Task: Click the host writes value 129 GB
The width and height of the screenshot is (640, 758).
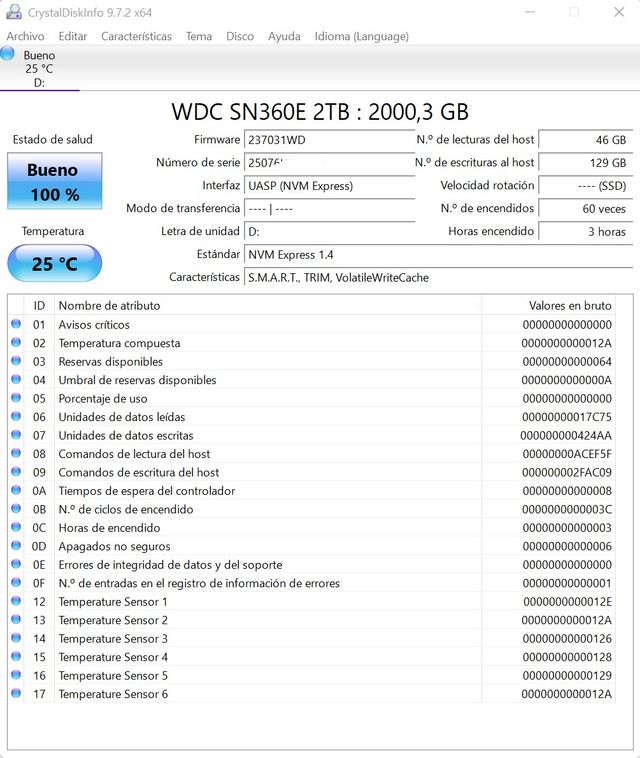Action: 585,162
